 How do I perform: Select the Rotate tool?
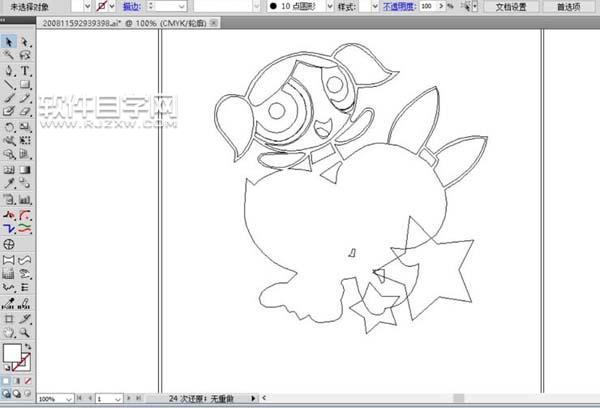point(9,127)
